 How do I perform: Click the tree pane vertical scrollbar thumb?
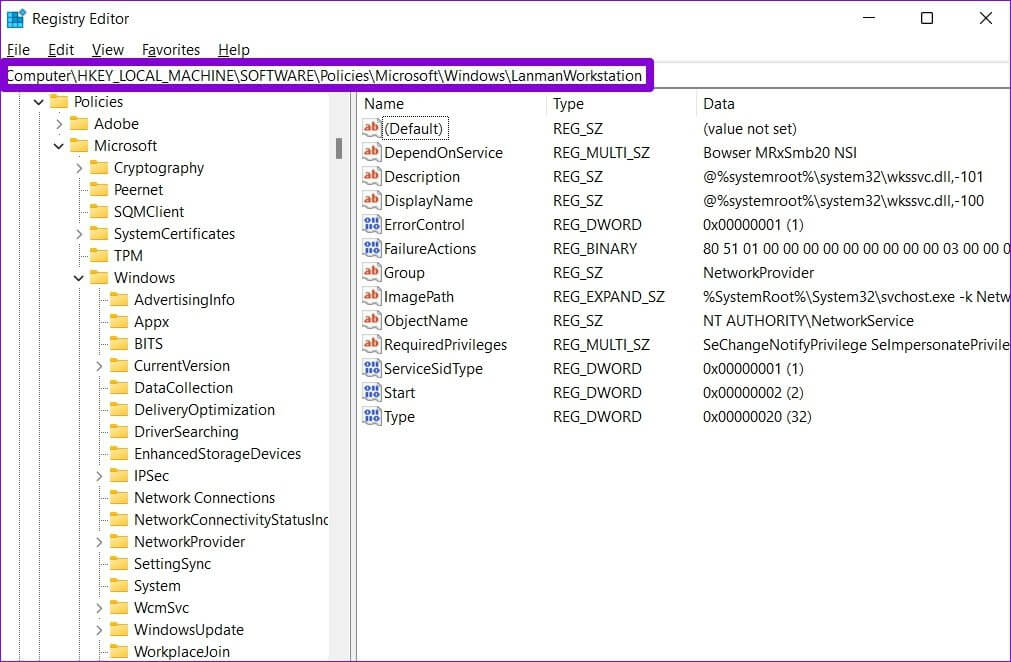[x=339, y=148]
